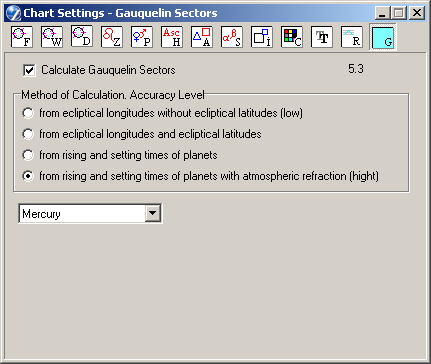Screen dimensions: 431x364
Task: Select the D chart settings icon
Action: tap(82, 37)
